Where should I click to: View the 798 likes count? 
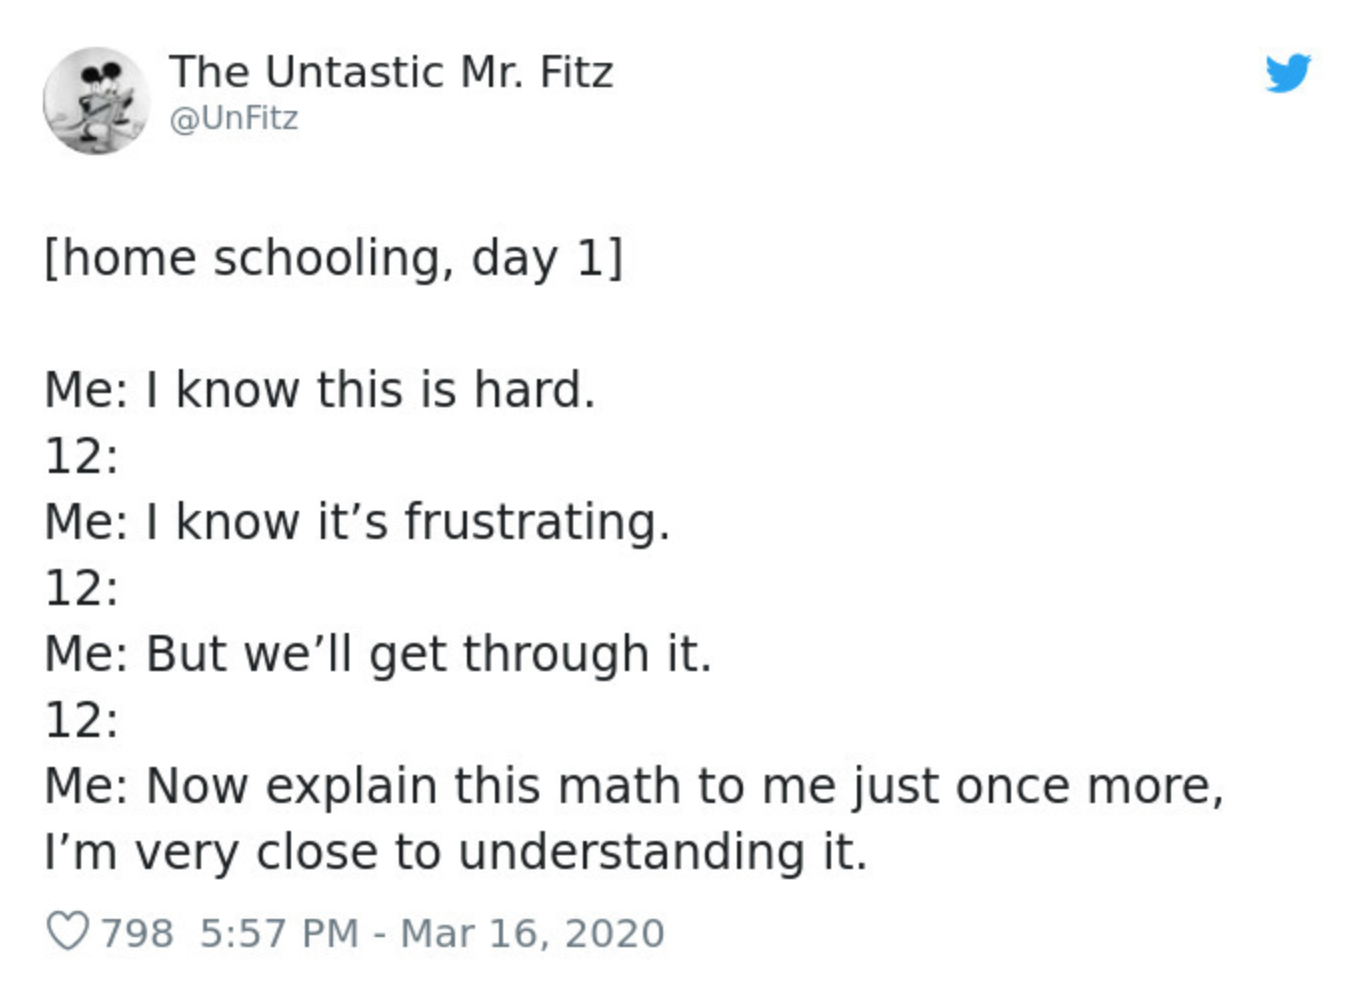tap(137, 933)
